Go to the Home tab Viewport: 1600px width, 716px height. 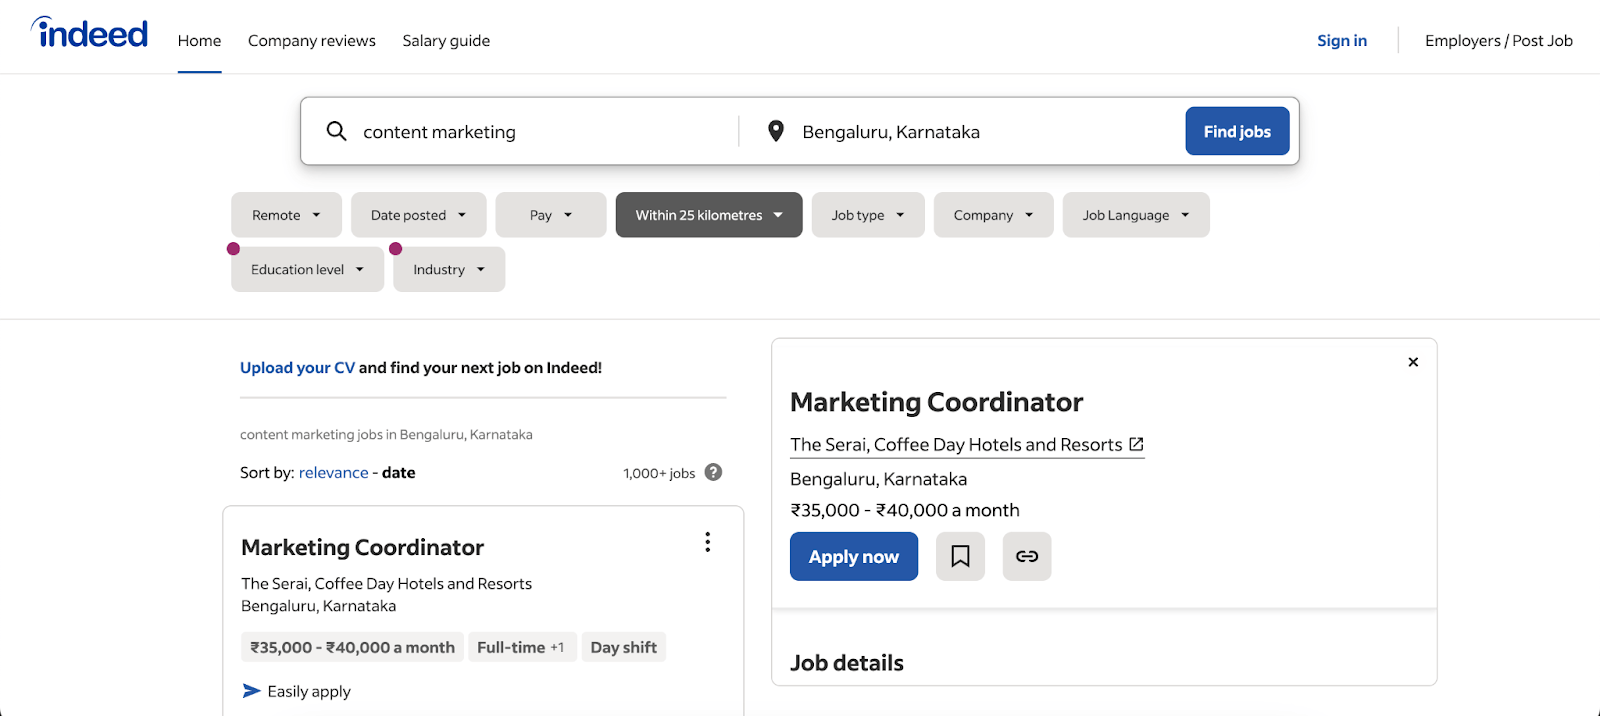[199, 41]
